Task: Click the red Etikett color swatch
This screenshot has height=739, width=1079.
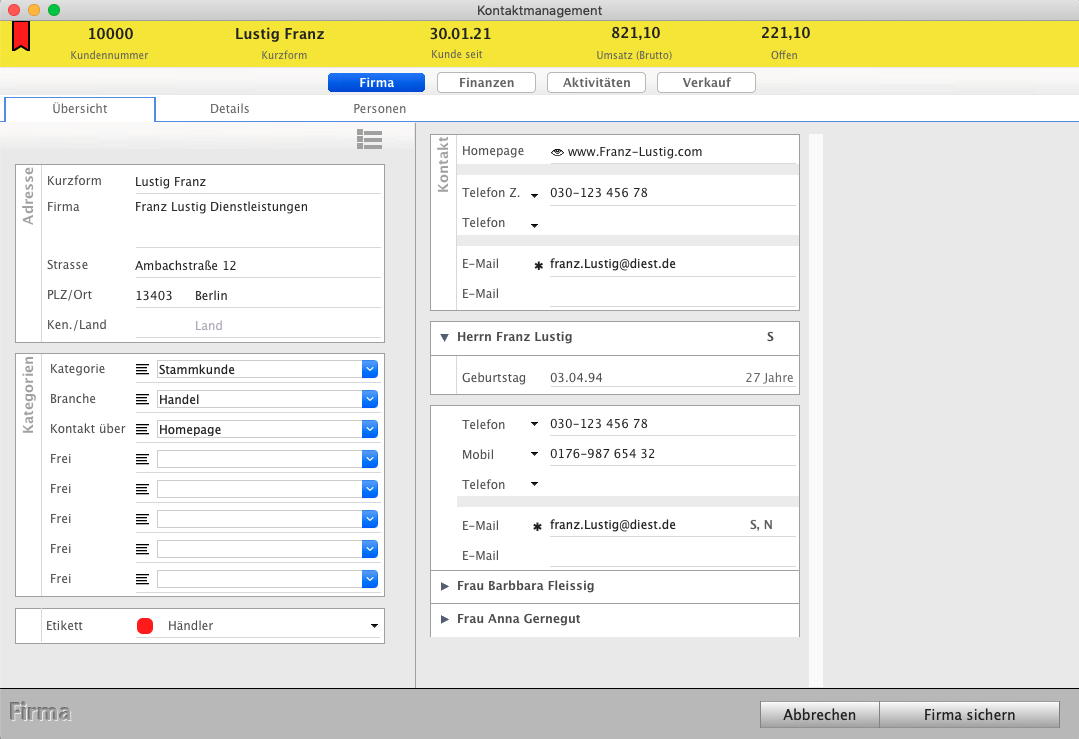Action: [x=145, y=626]
